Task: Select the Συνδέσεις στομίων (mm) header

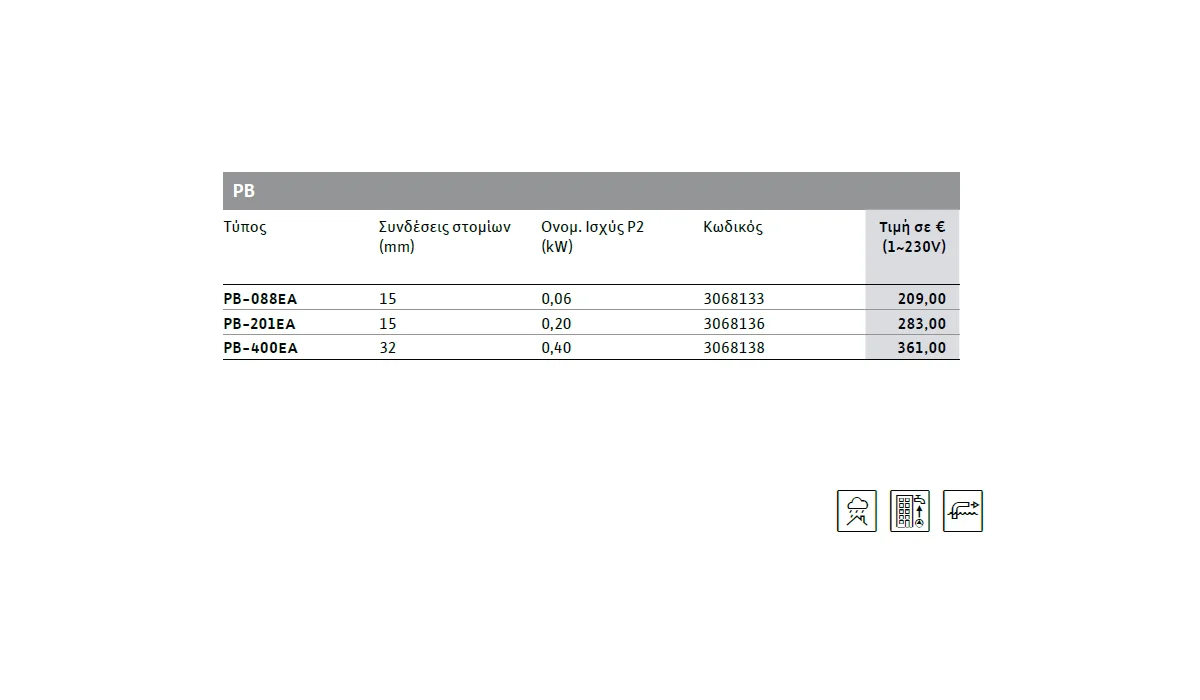Action: (445, 237)
